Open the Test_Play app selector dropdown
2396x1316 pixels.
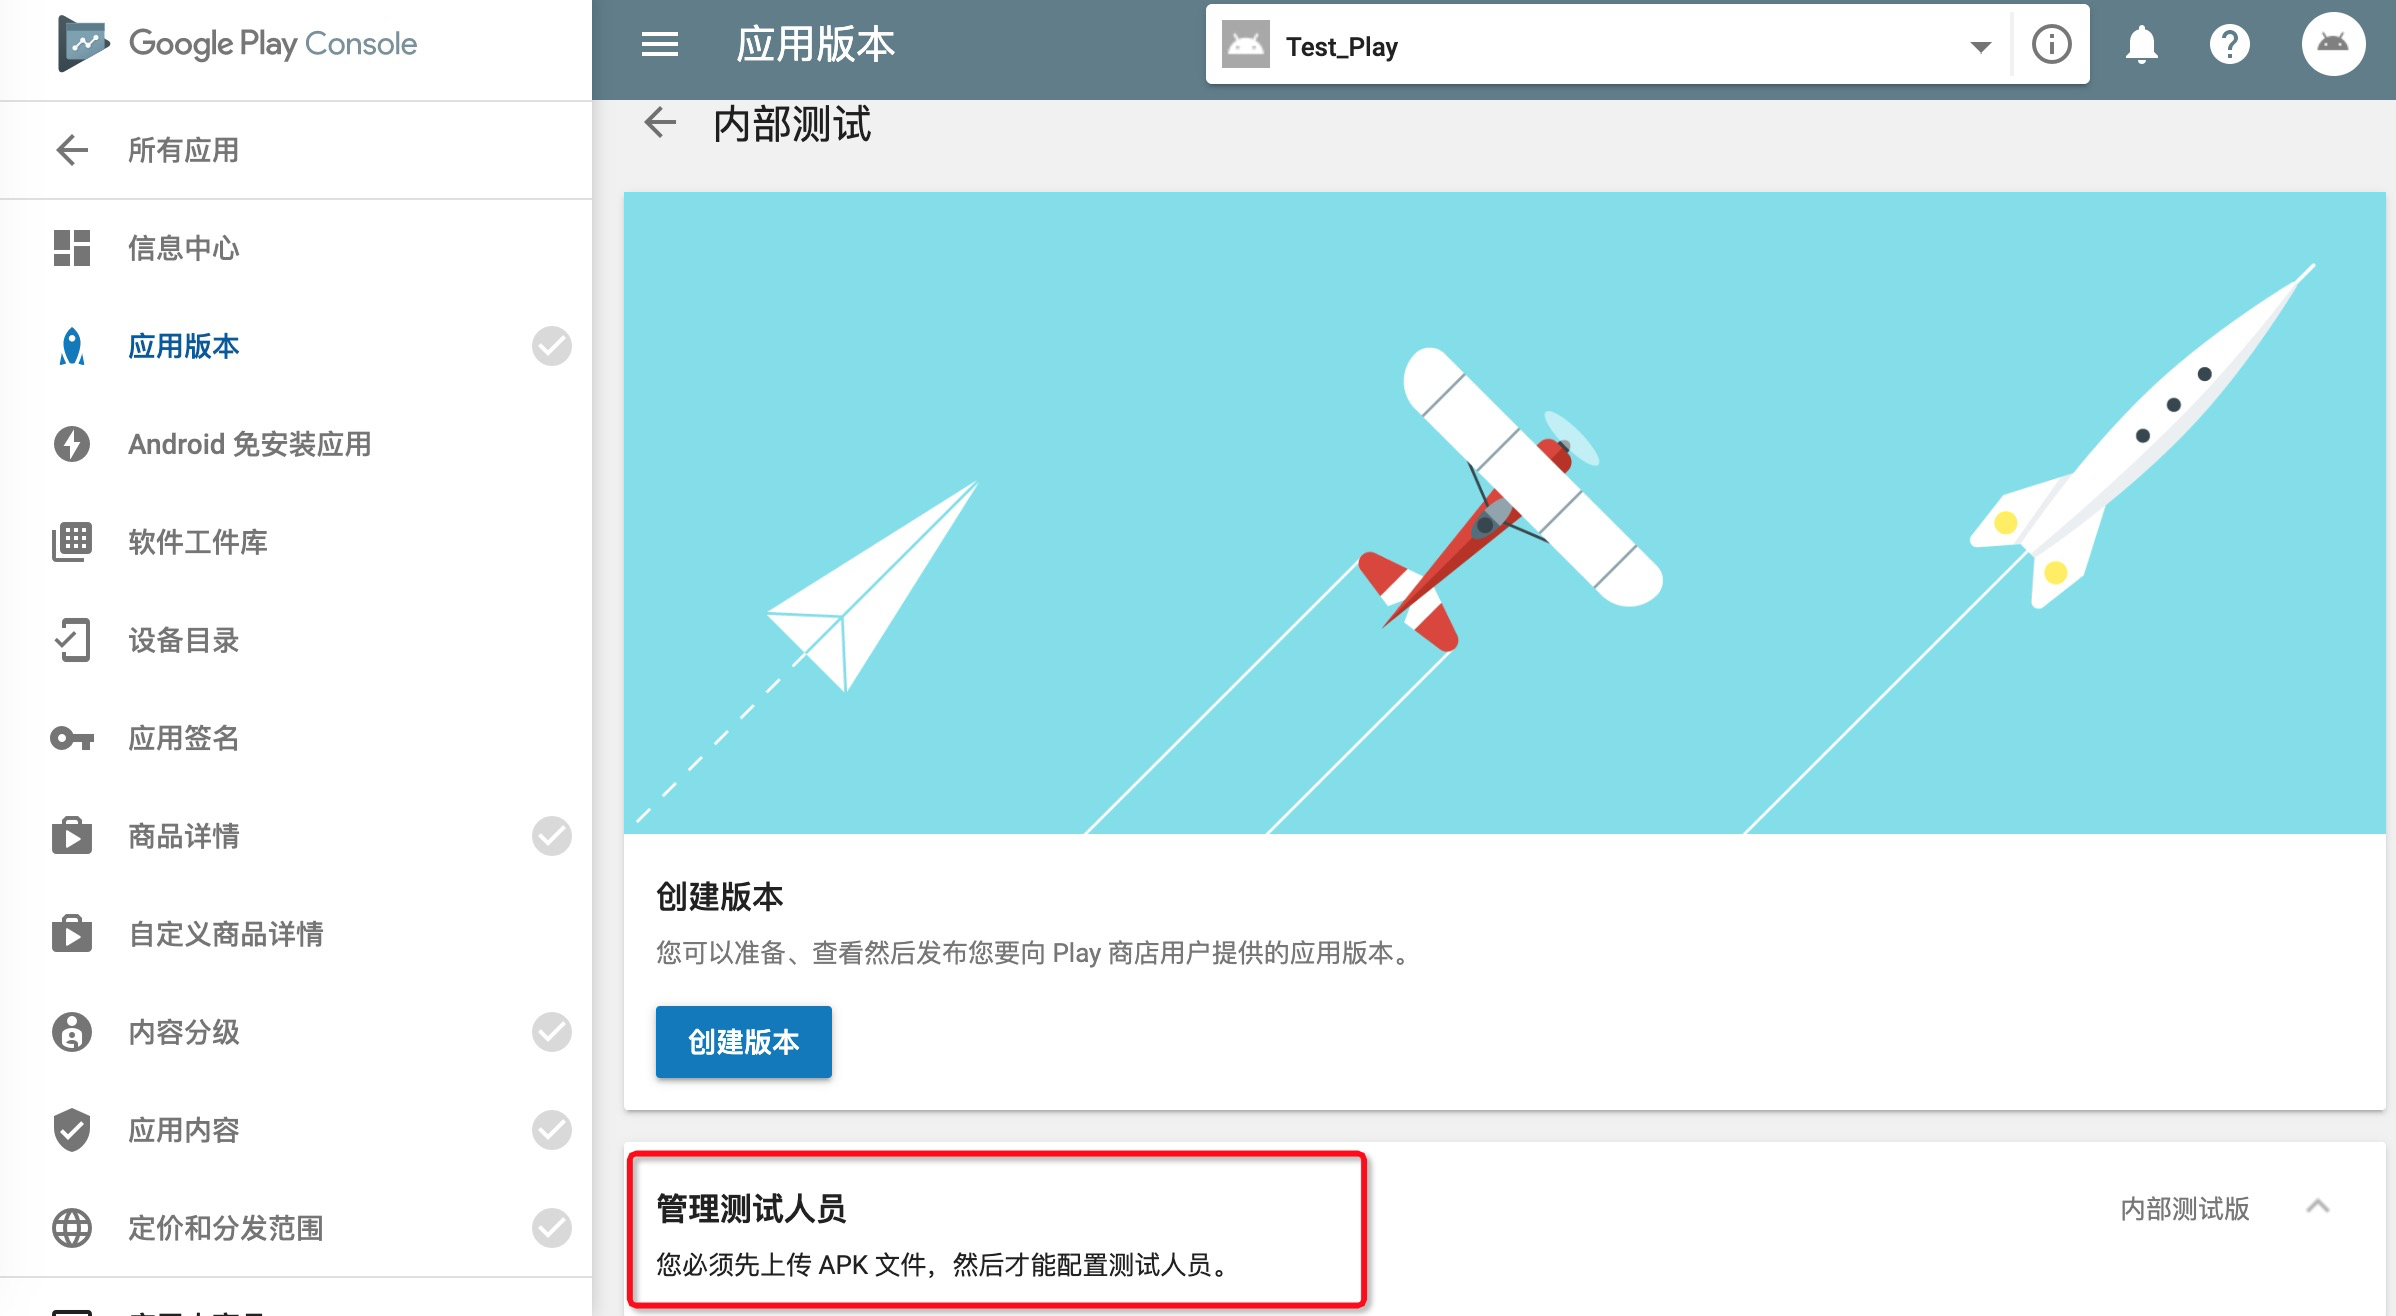(x=1980, y=46)
